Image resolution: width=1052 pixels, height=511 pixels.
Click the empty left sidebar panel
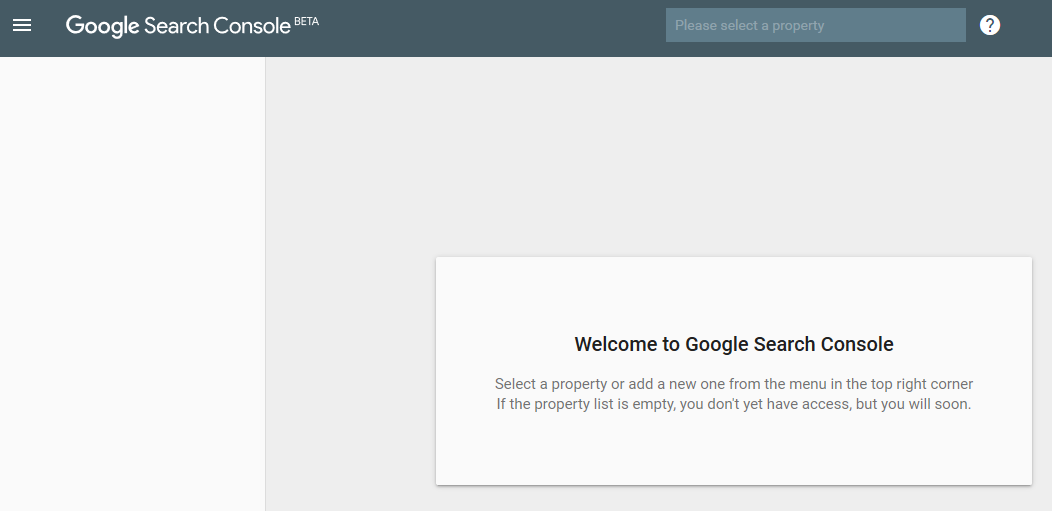click(132, 280)
